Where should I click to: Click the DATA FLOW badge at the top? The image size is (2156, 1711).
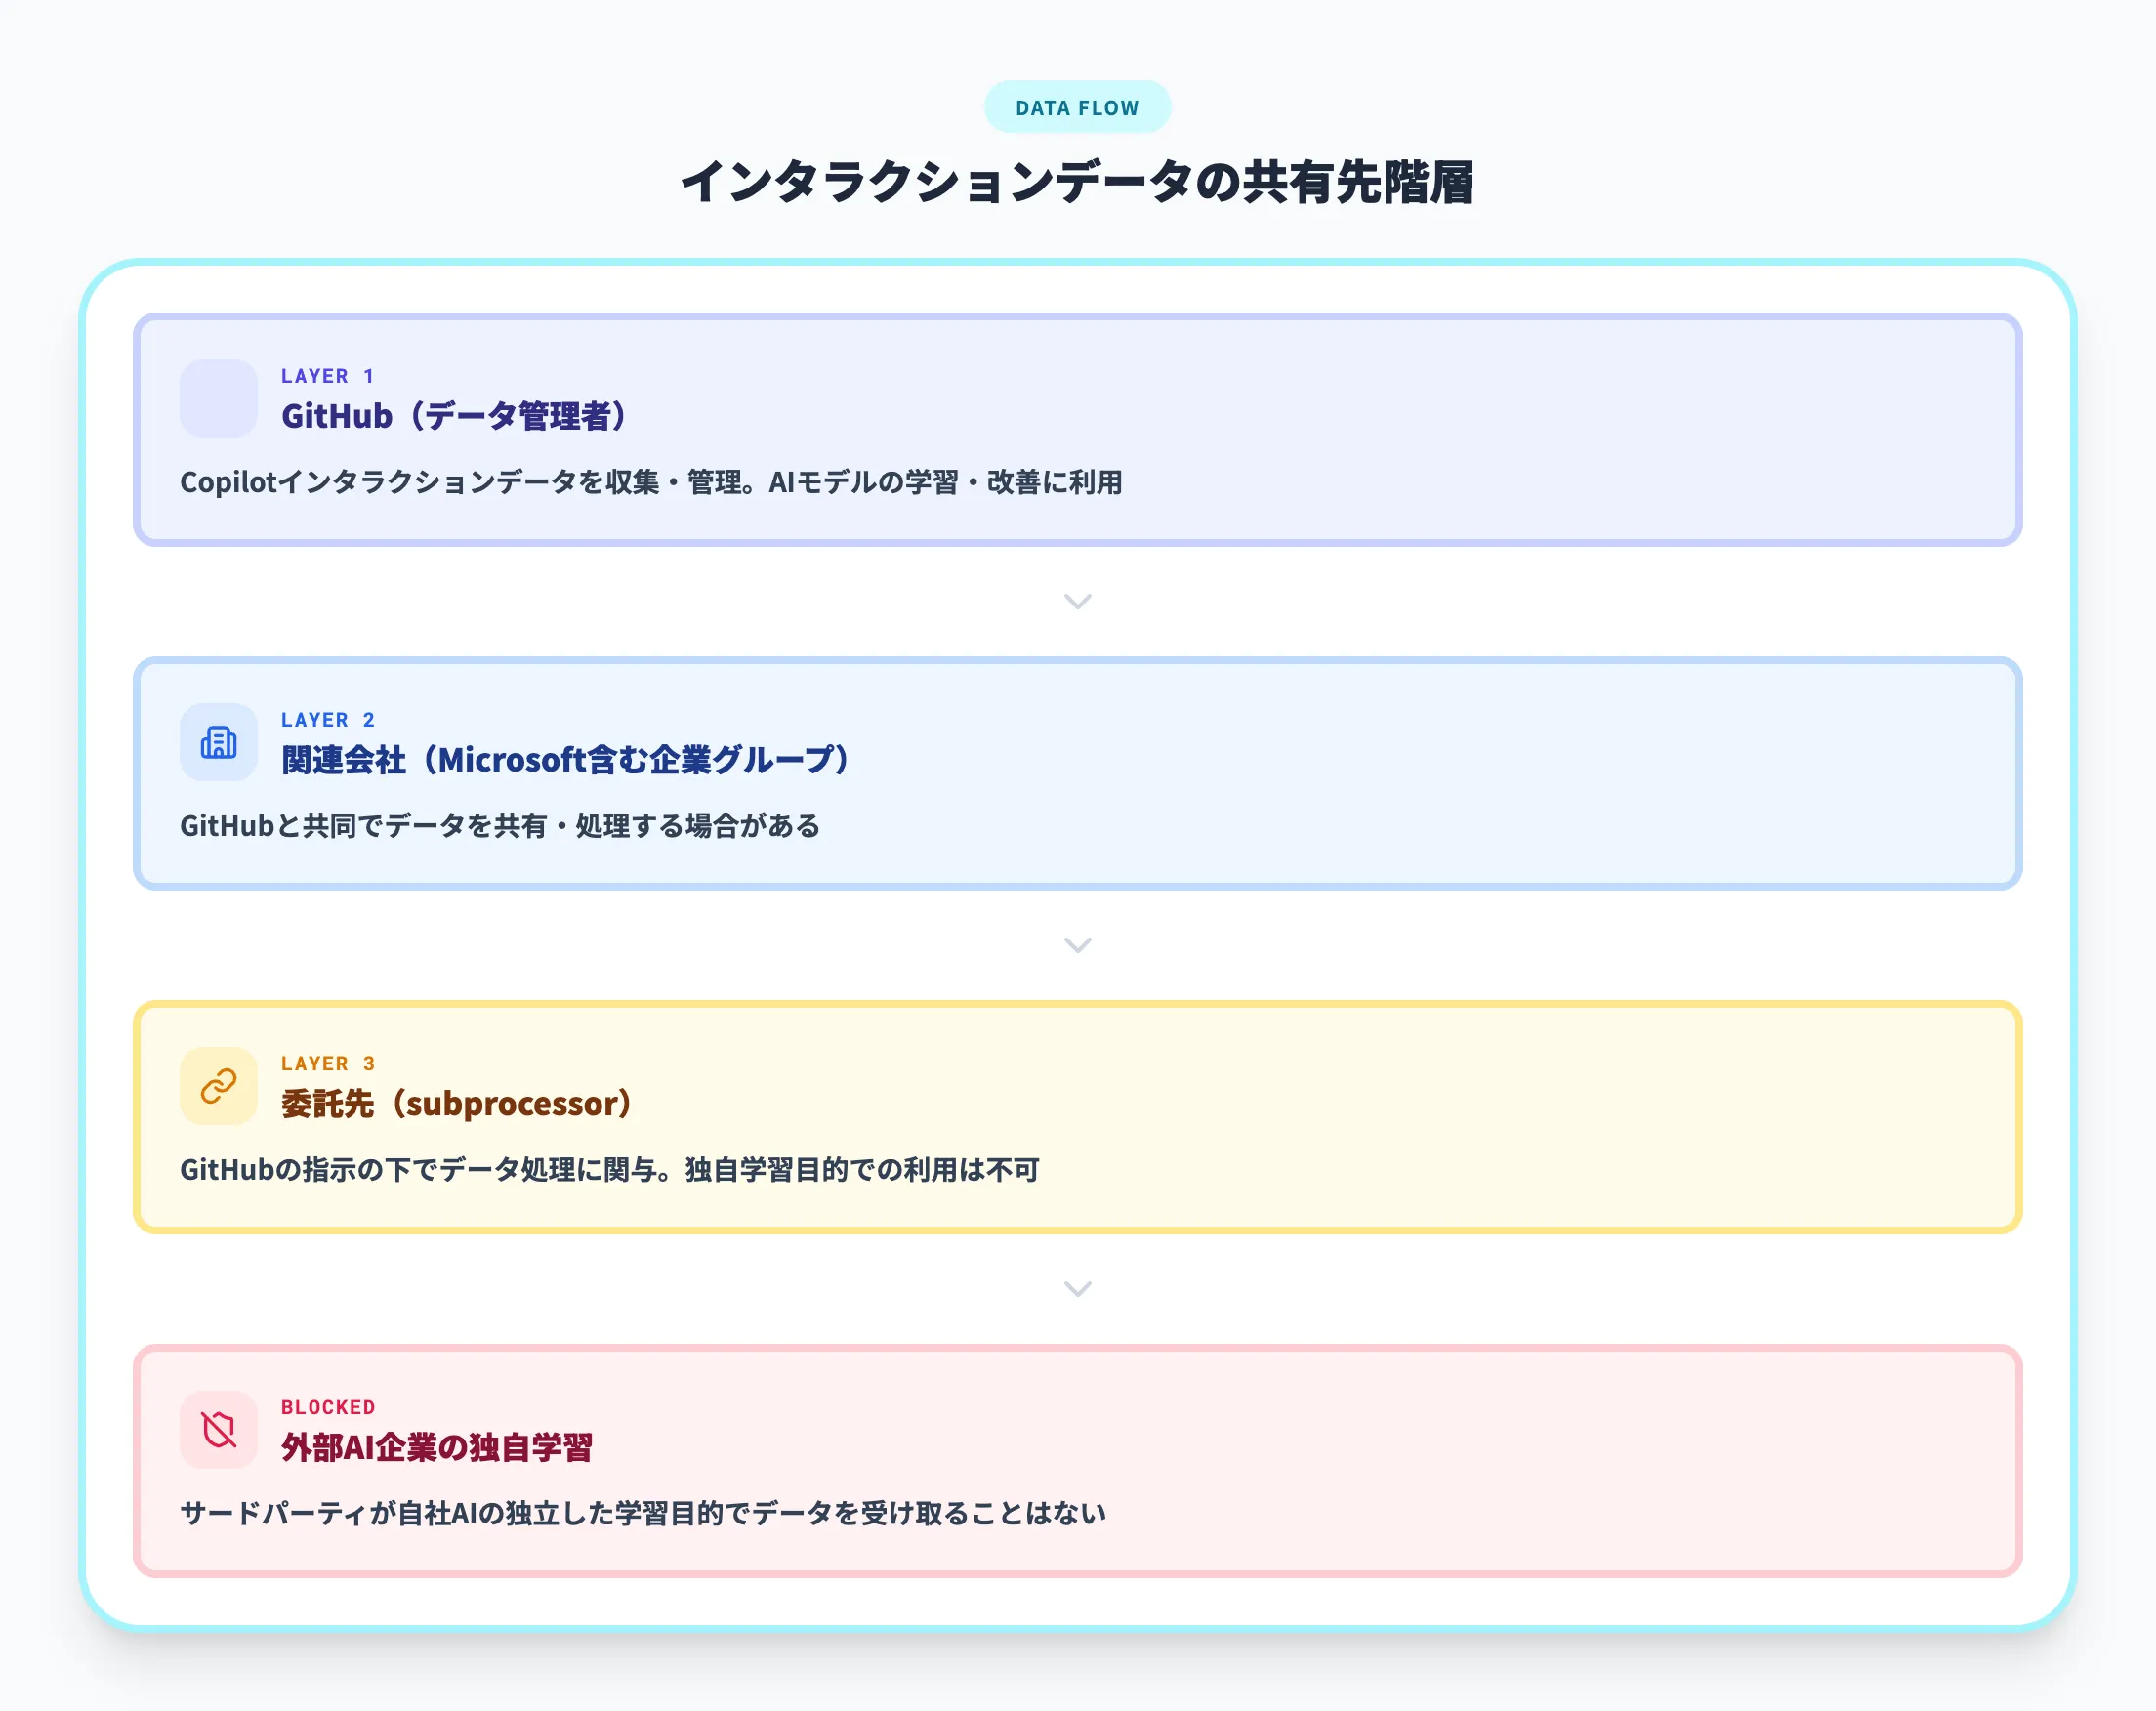tap(1077, 106)
